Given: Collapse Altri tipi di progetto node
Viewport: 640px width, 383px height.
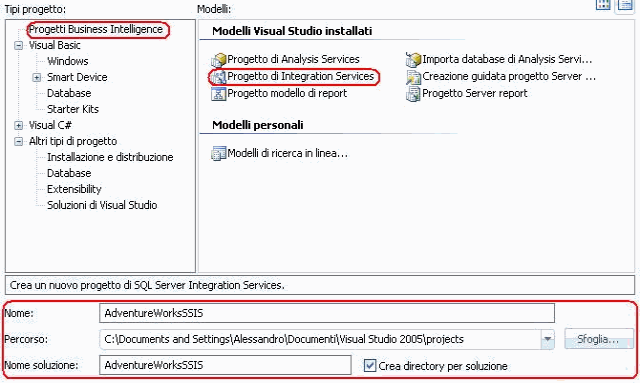Looking at the screenshot, I should 18,141.
